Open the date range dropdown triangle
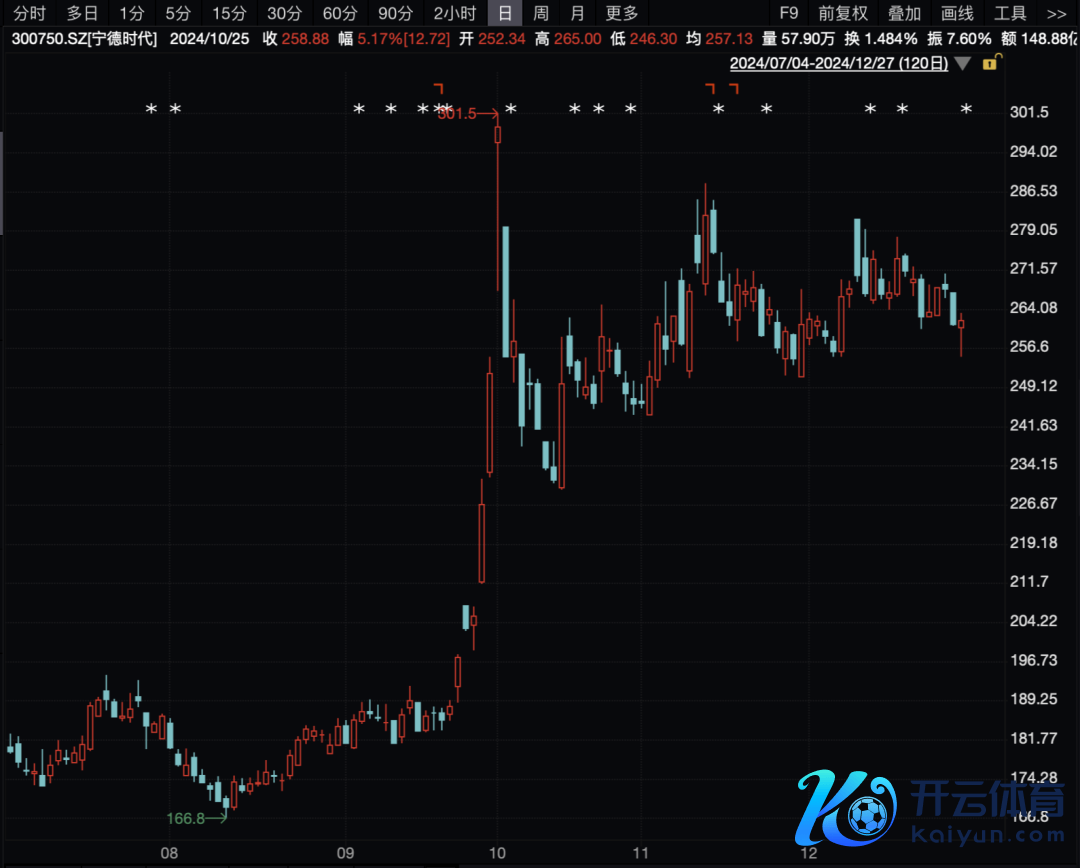 (x=962, y=64)
